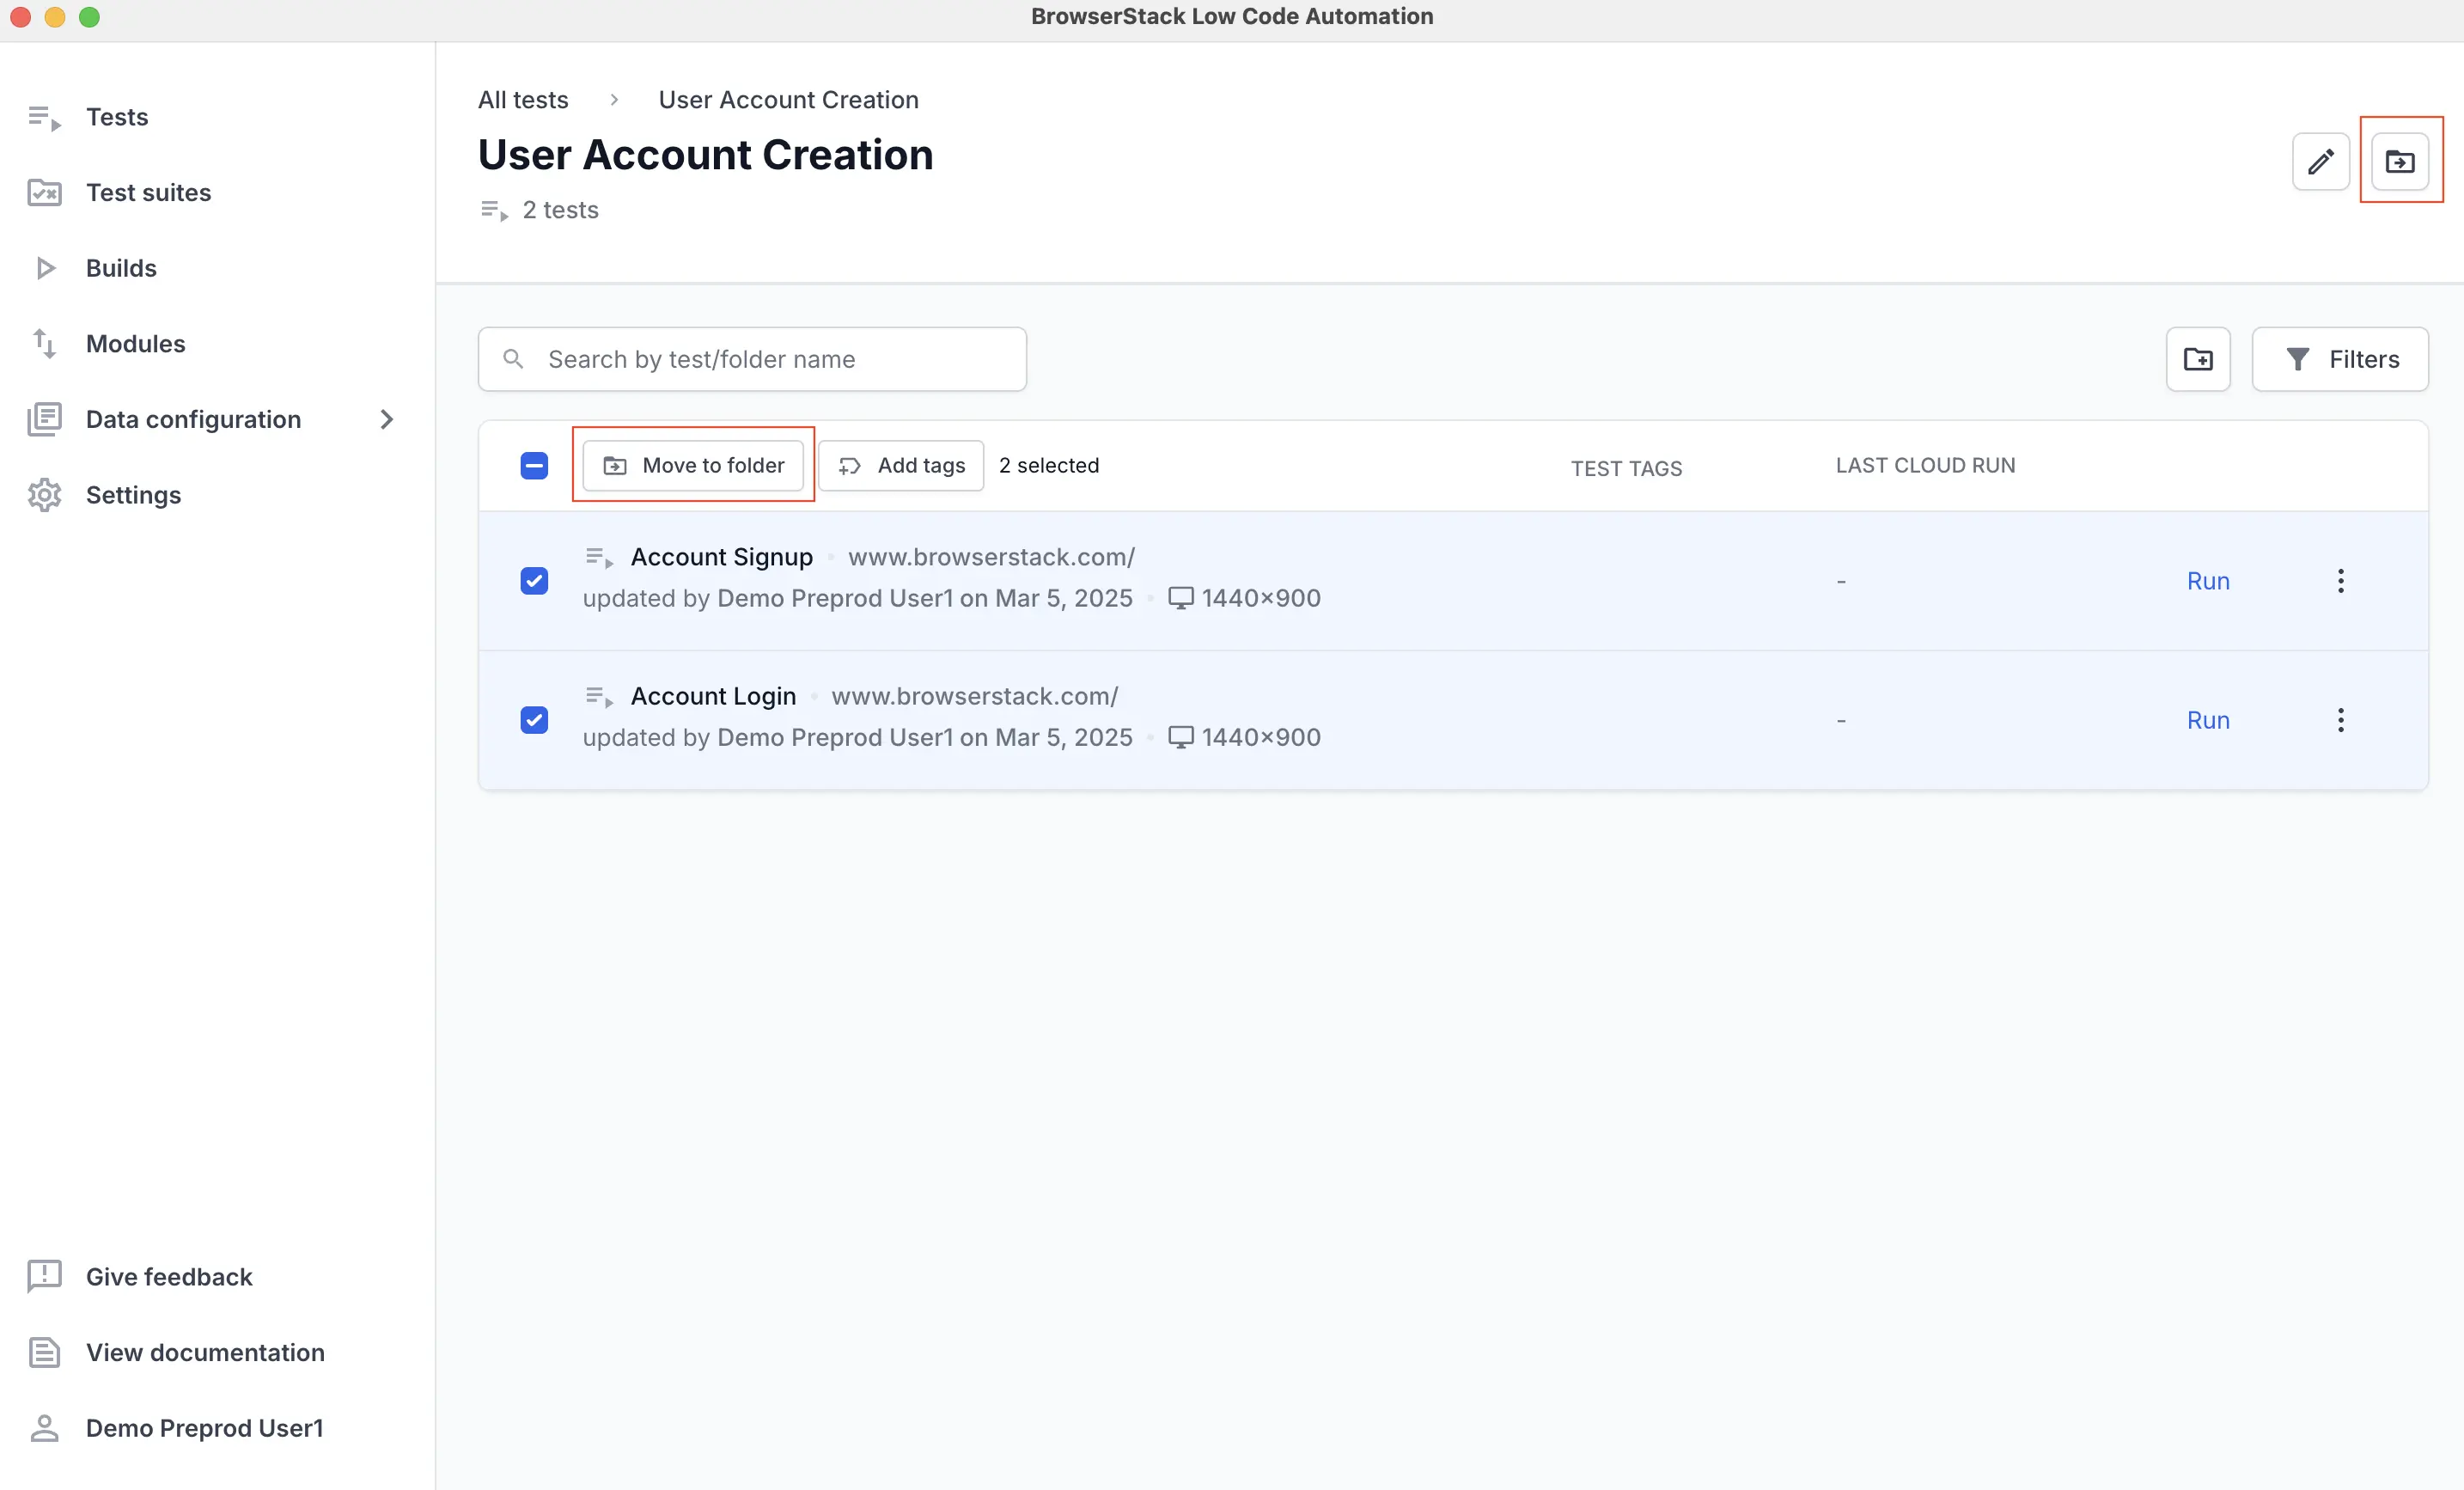The image size is (2464, 1490).
Task: Open Demo Preprod User1 account menu
Action: [204, 1427]
